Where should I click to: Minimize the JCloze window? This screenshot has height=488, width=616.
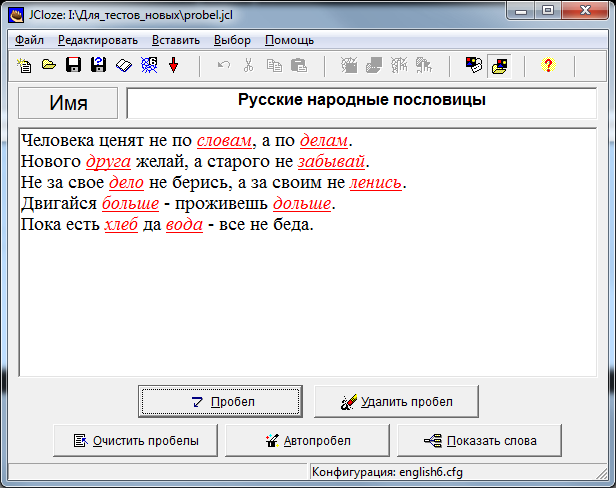tap(521, 11)
